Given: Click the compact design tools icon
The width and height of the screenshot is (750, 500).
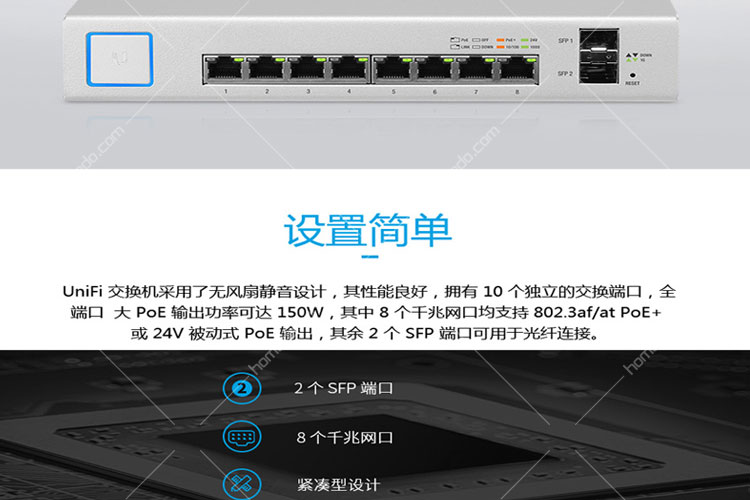Looking at the screenshot, I should (x=242, y=484).
